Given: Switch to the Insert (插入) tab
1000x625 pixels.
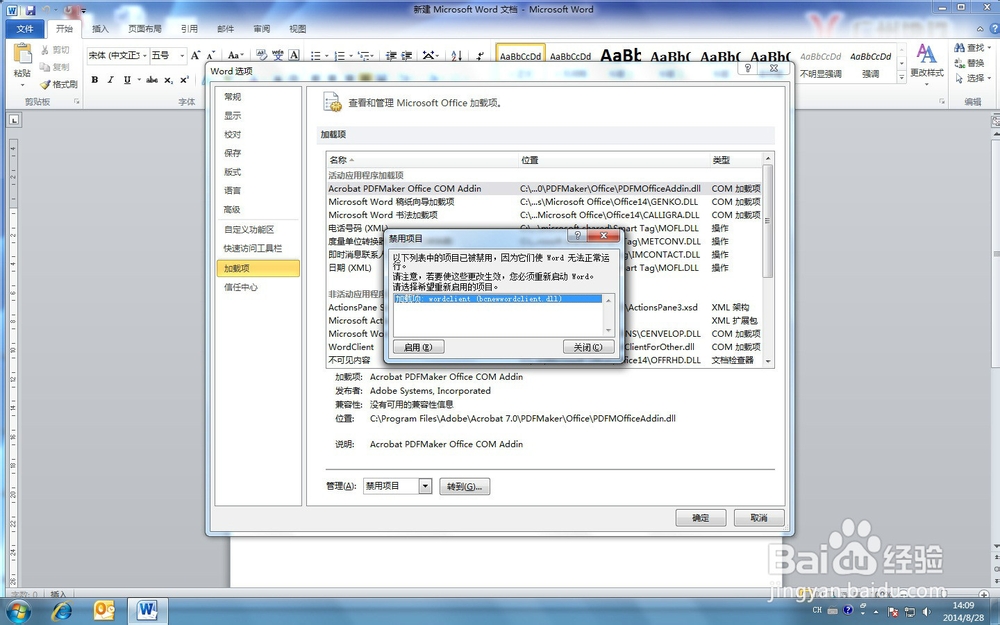Looking at the screenshot, I should tap(100, 29).
